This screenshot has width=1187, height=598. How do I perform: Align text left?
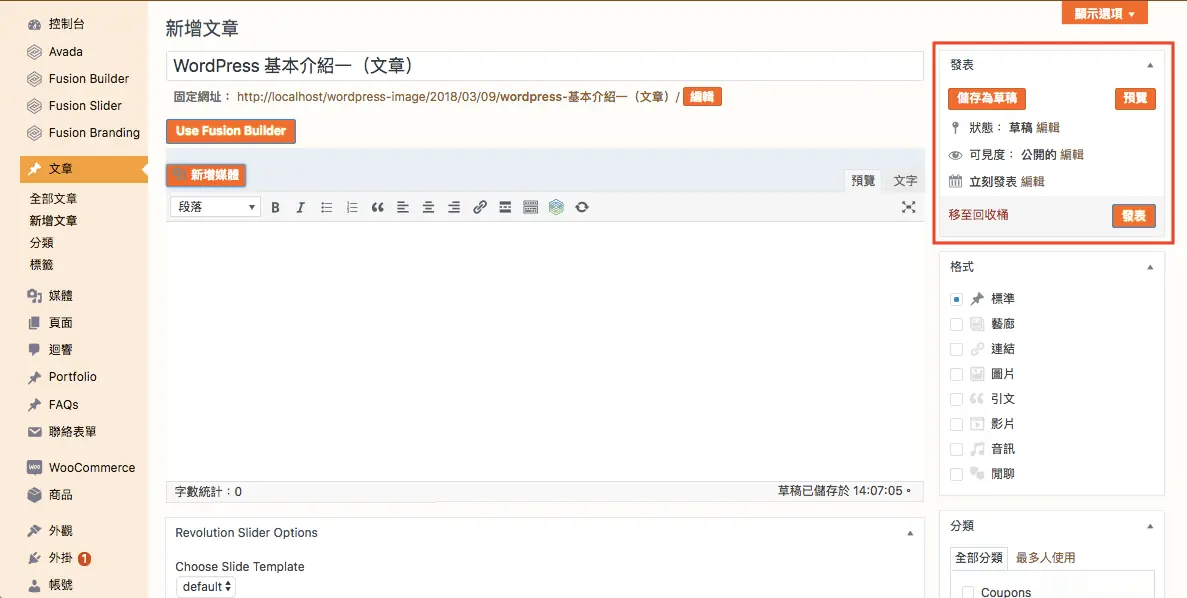pos(403,207)
